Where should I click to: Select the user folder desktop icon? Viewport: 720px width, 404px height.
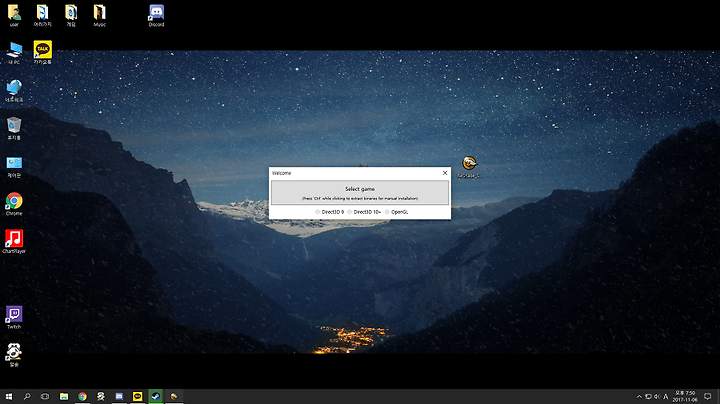point(14,16)
